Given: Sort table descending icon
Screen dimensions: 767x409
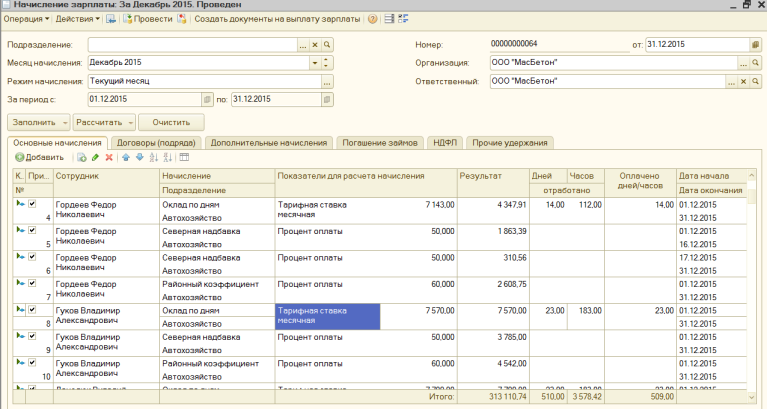Looking at the screenshot, I should 167,158.
